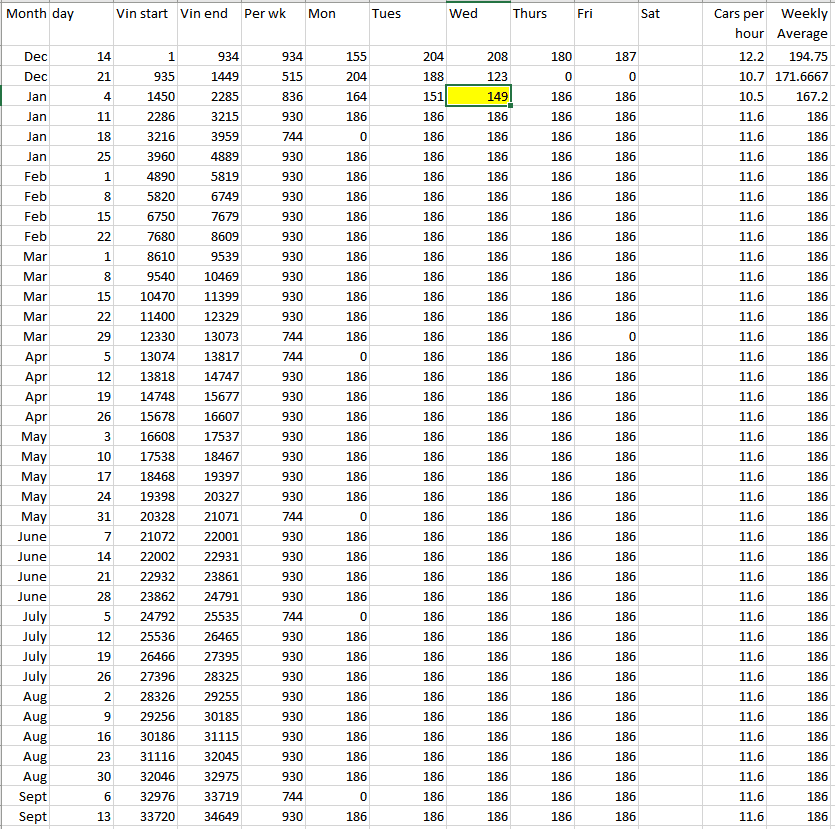The image size is (835, 829).
Task: Select the cell showing 171.6667
Action: [x=800, y=77]
